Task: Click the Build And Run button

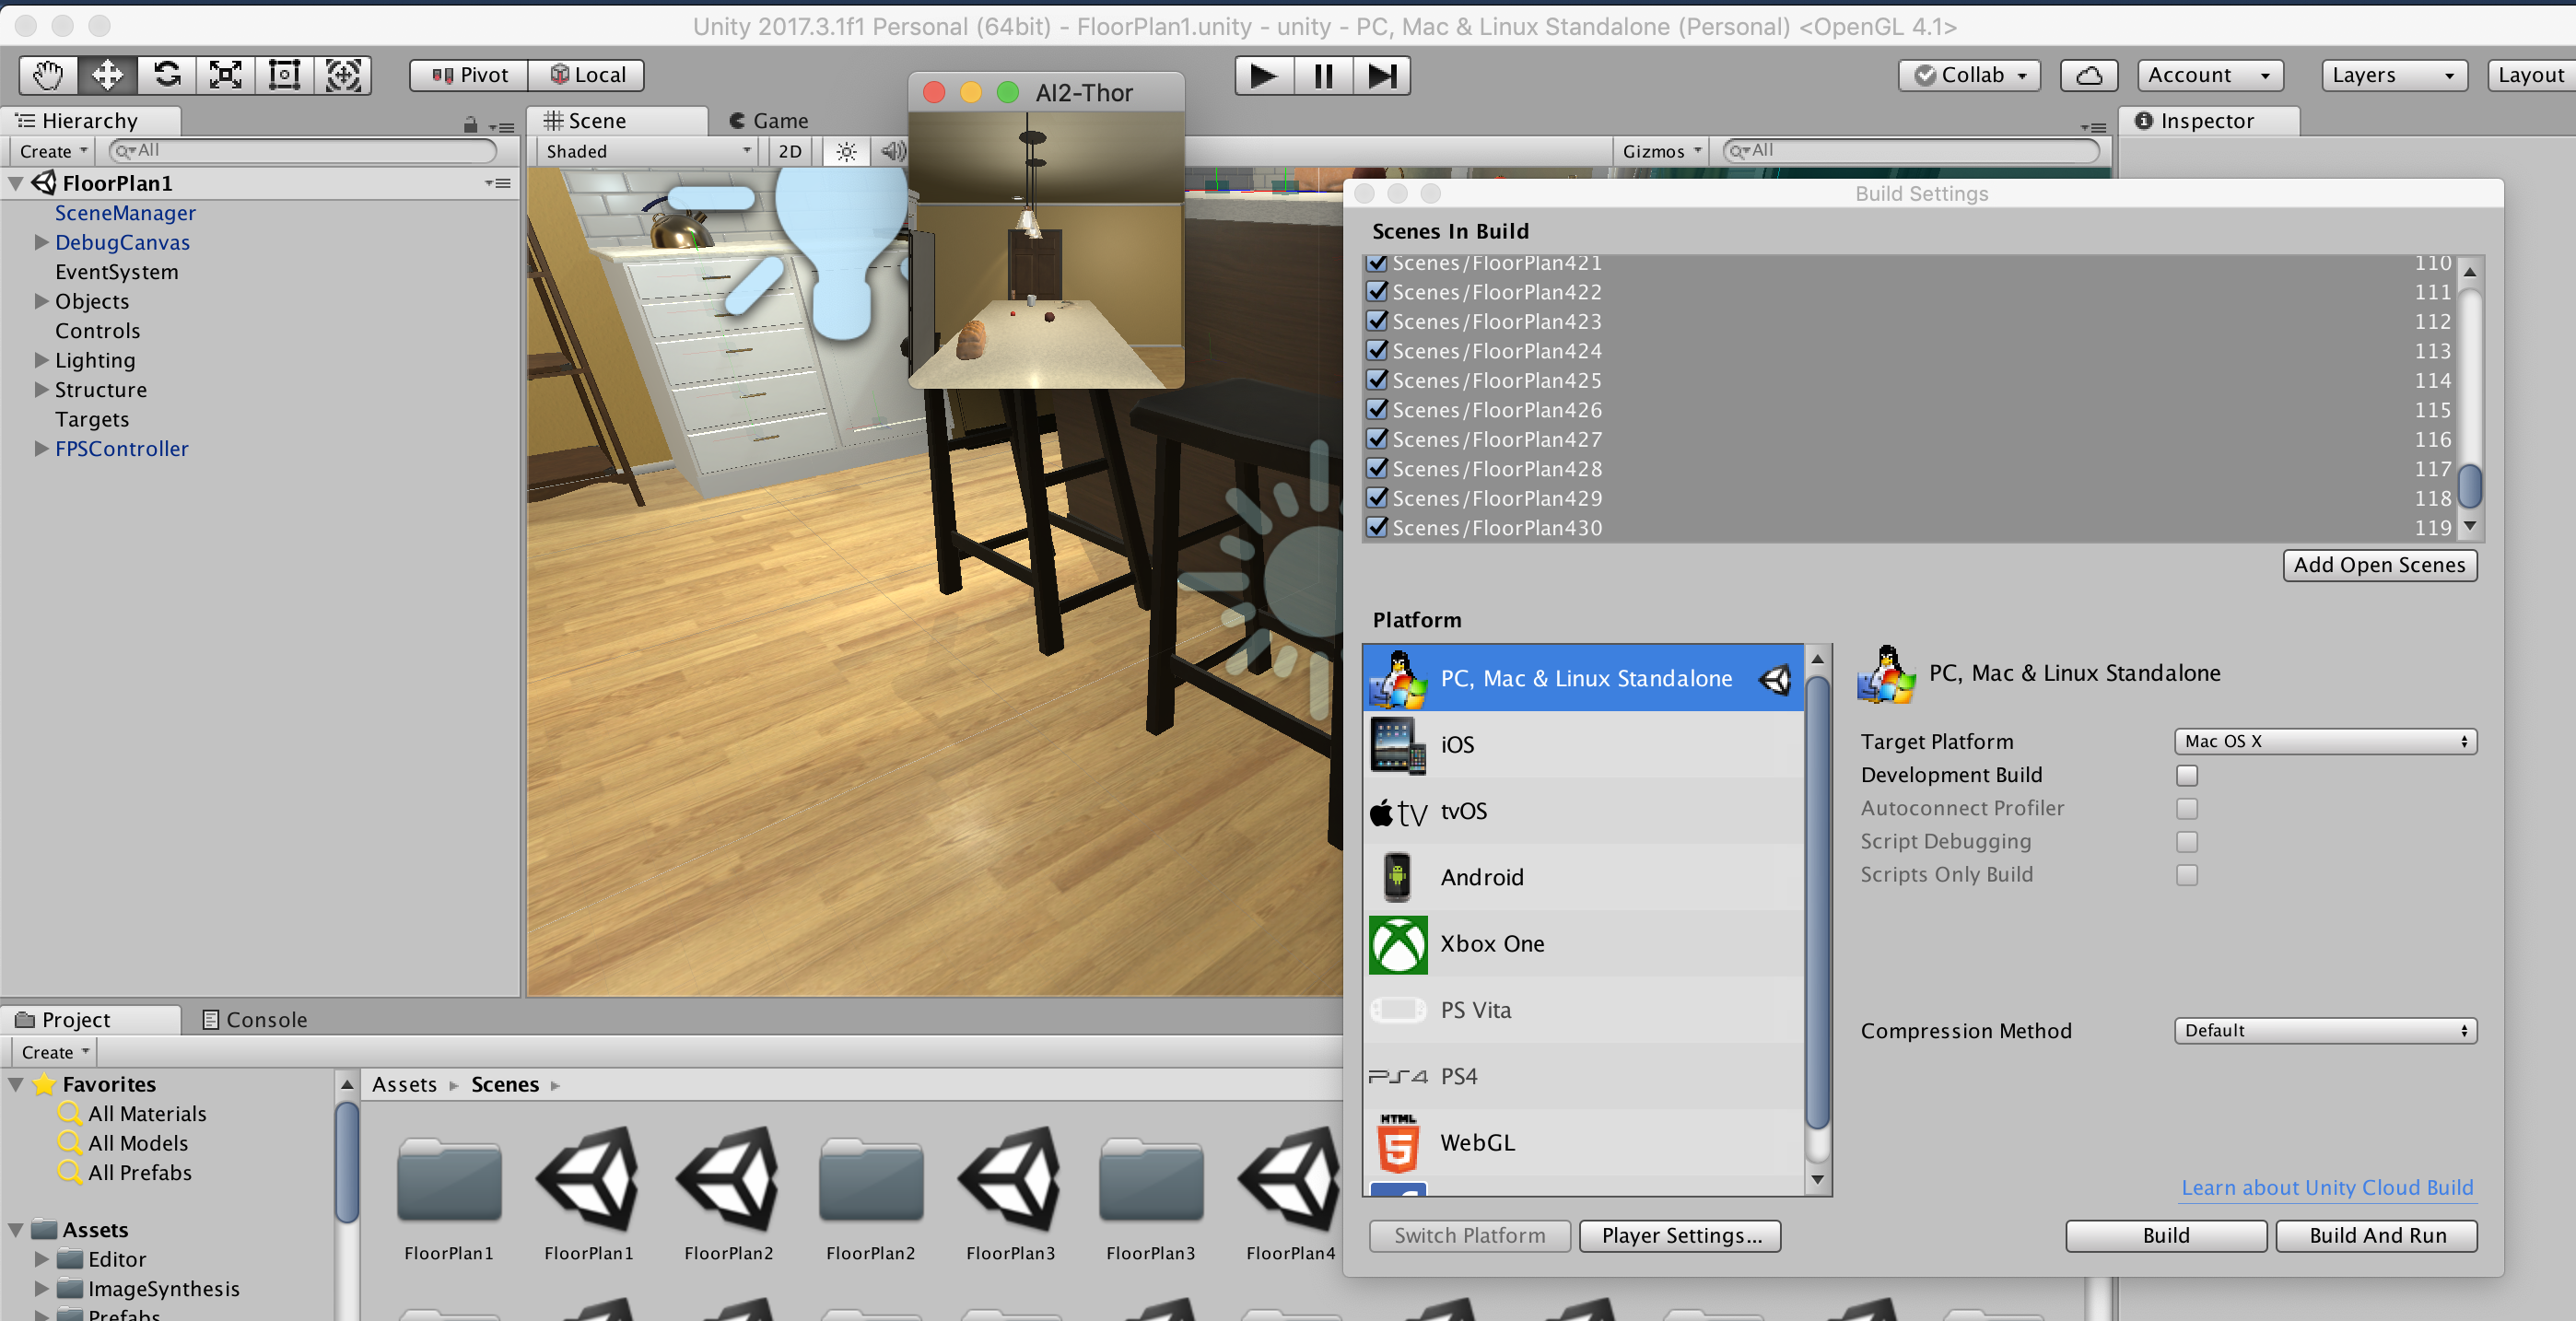Action: [2376, 1235]
